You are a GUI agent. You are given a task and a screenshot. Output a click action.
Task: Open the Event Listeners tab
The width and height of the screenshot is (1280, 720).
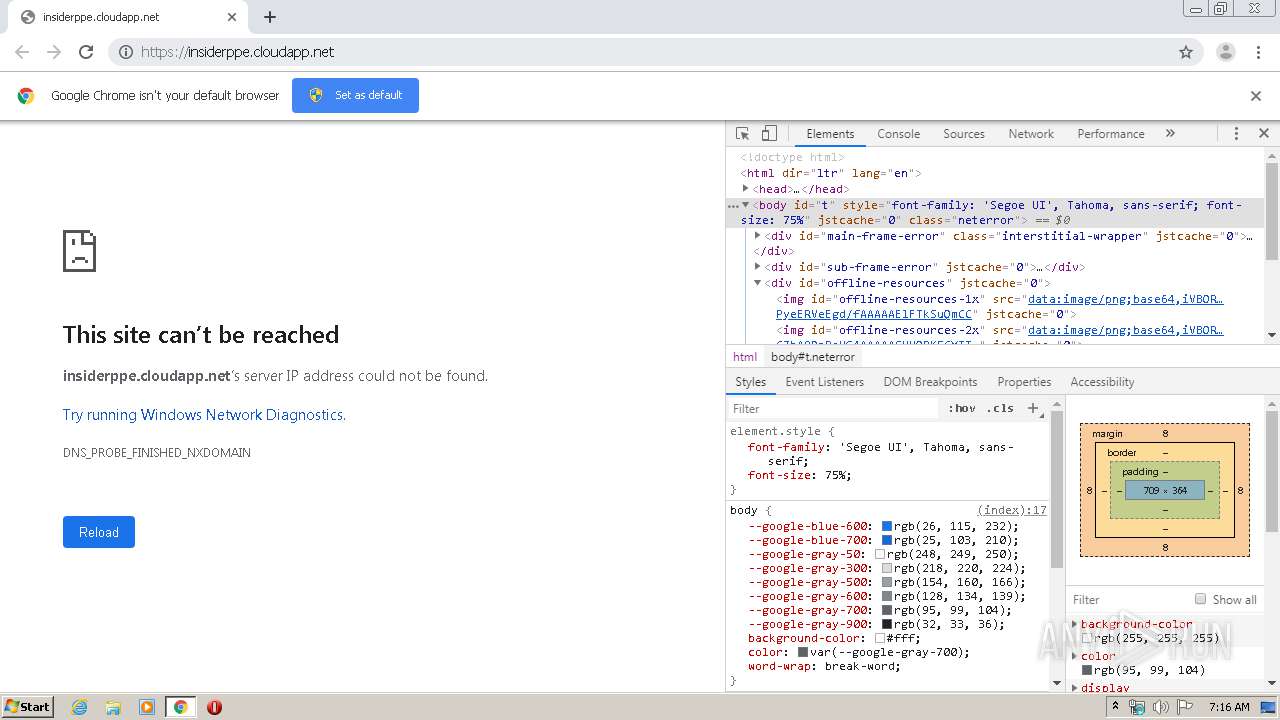(x=824, y=382)
